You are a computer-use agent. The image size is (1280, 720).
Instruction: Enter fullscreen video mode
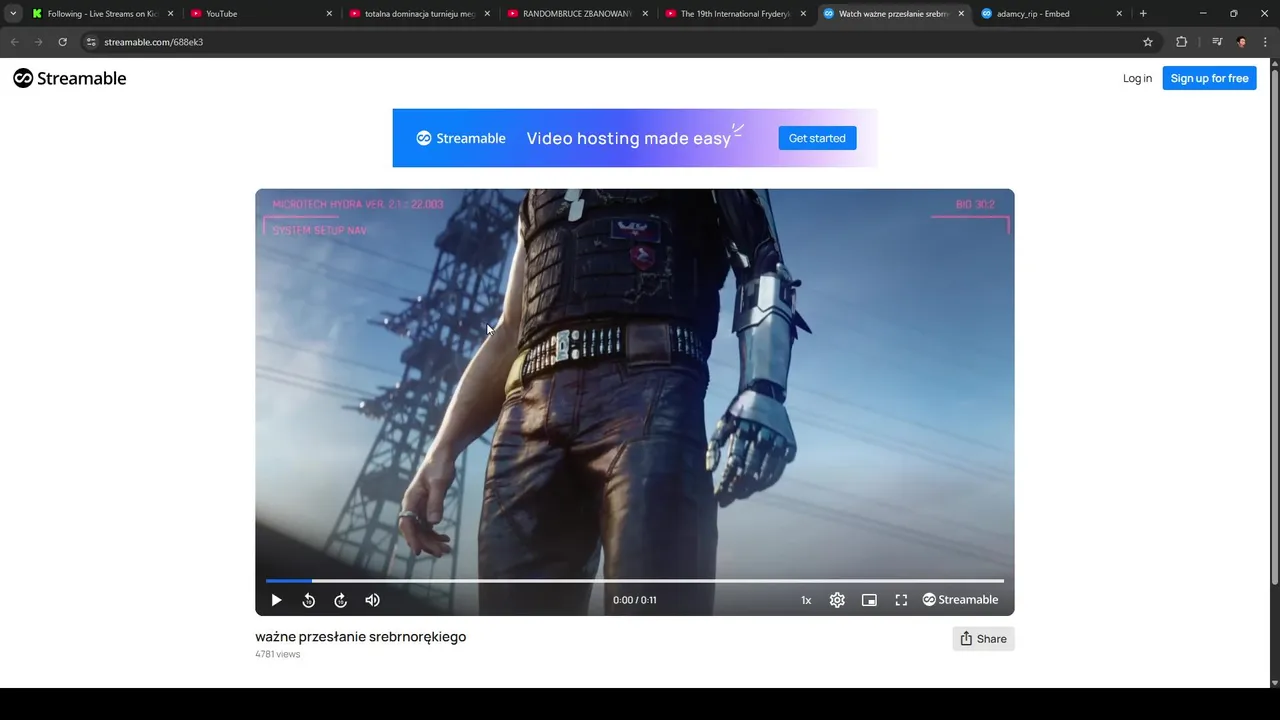901,600
